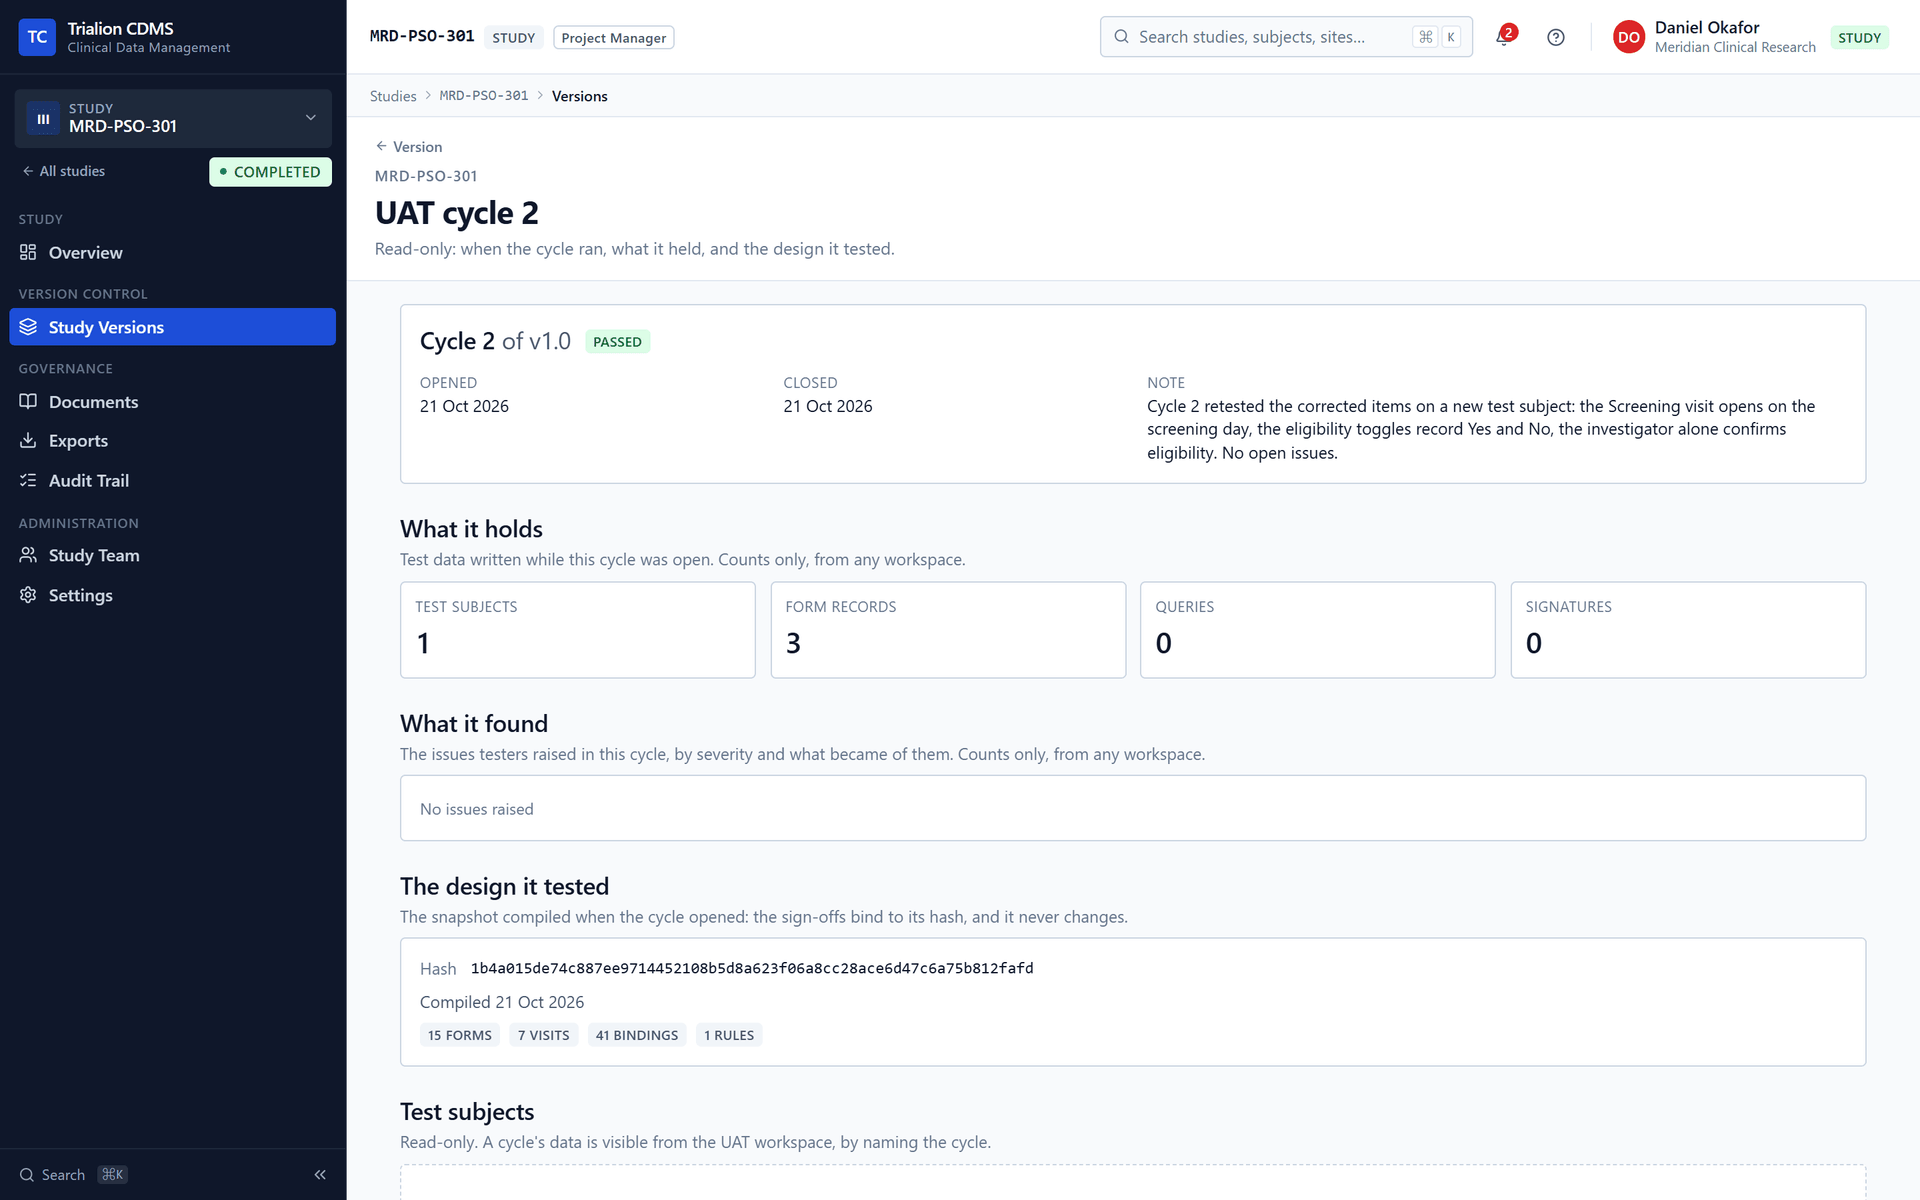Click the green STUDY badge beside user
The image size is (1920, 1200).
[1859, 38]
